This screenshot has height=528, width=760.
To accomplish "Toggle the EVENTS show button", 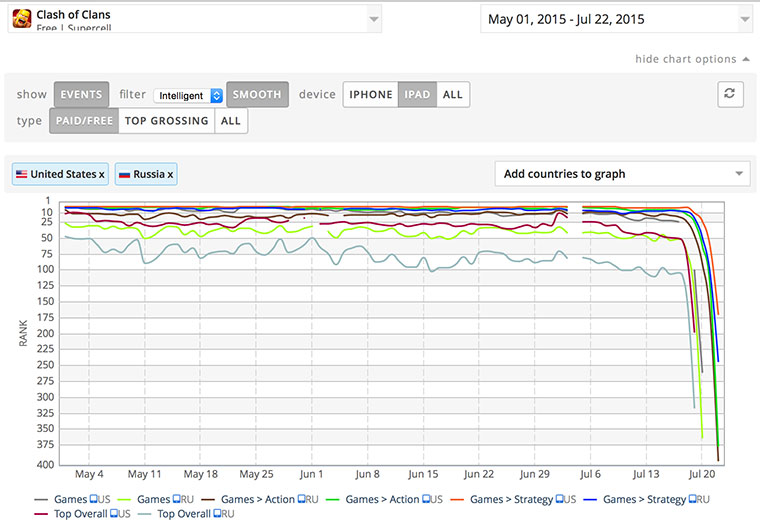I will pyautogui.click(x=81, y=95).
